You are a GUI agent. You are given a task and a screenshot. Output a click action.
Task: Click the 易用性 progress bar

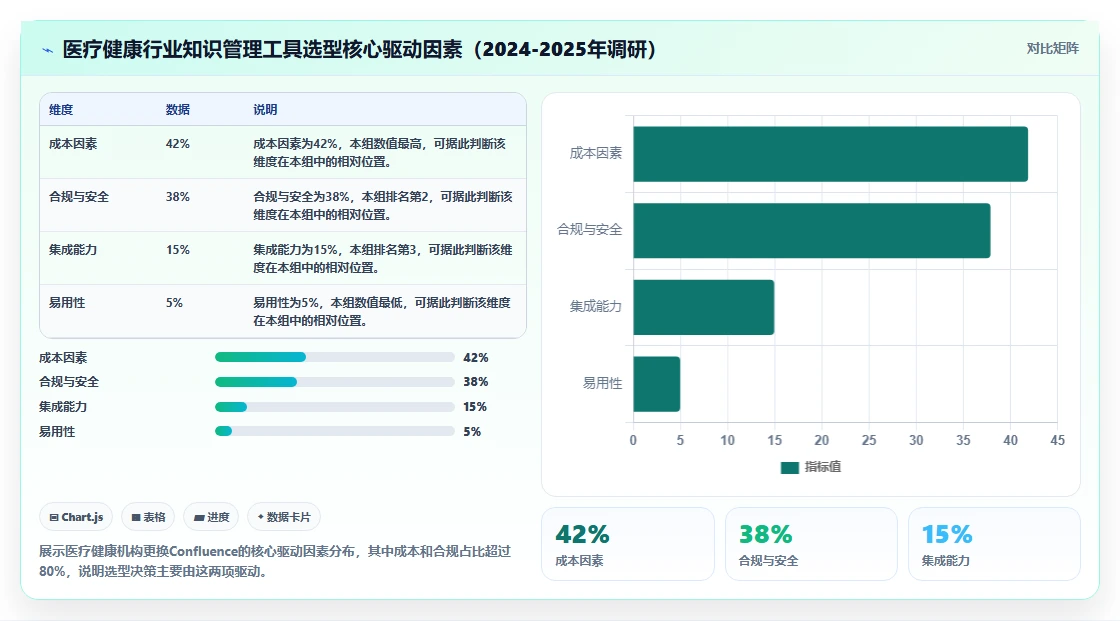pyautogui.click(x=334, y=432)
